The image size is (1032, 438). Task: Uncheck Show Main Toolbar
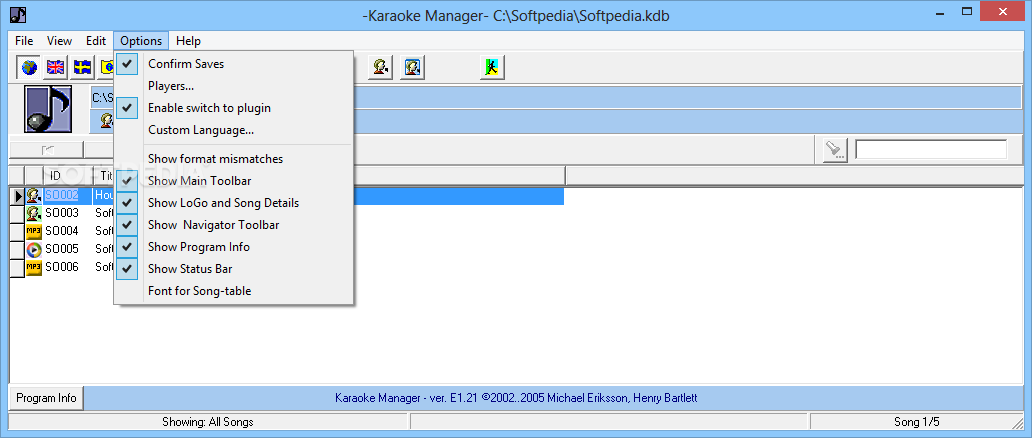pyautogui.click(x=234, y=180)
